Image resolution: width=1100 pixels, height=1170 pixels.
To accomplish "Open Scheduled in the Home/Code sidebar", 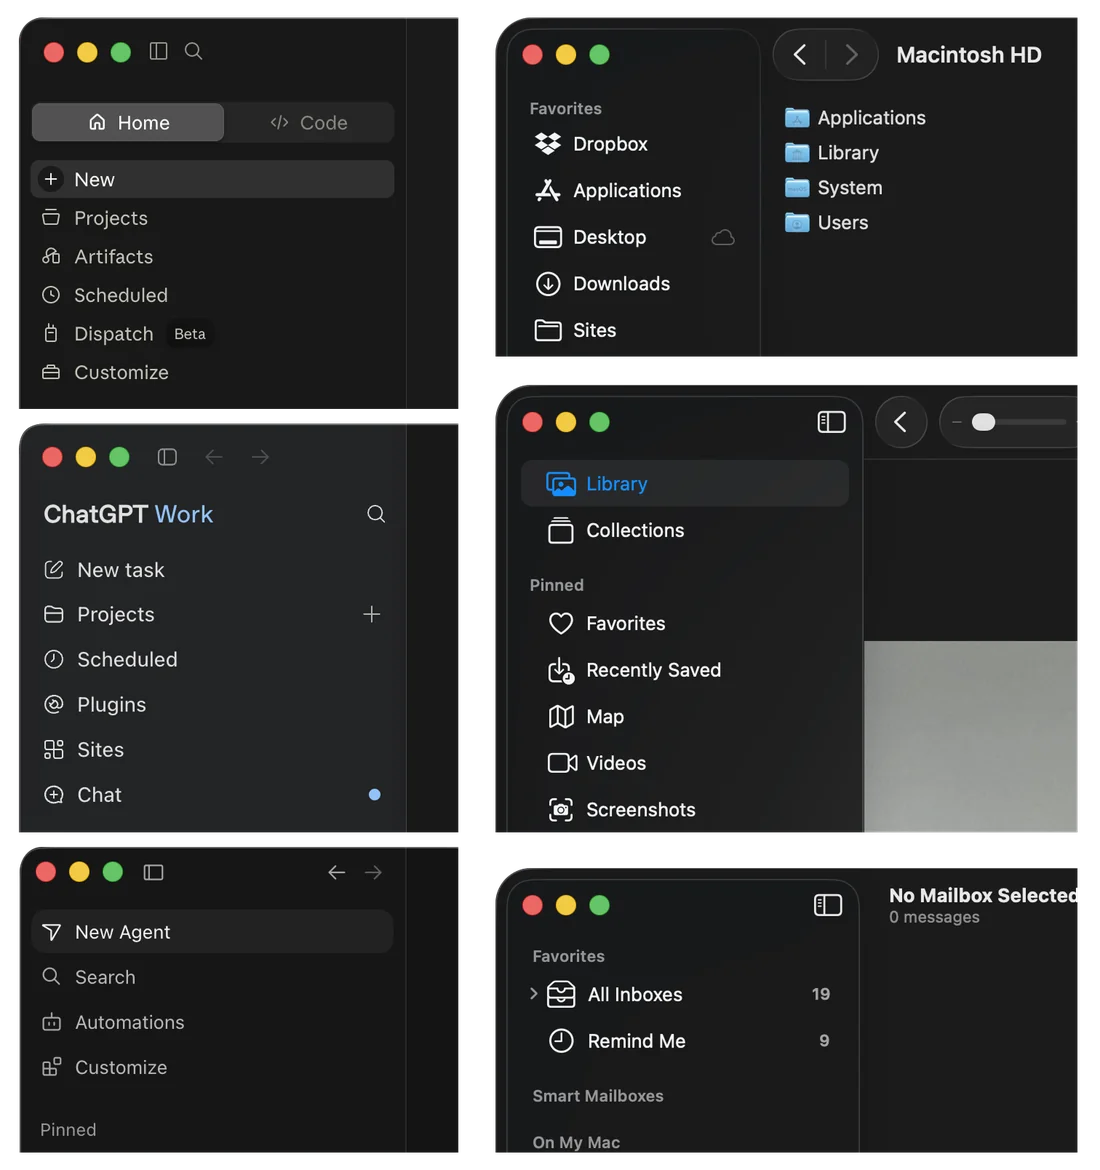I will tap(213, 295).
